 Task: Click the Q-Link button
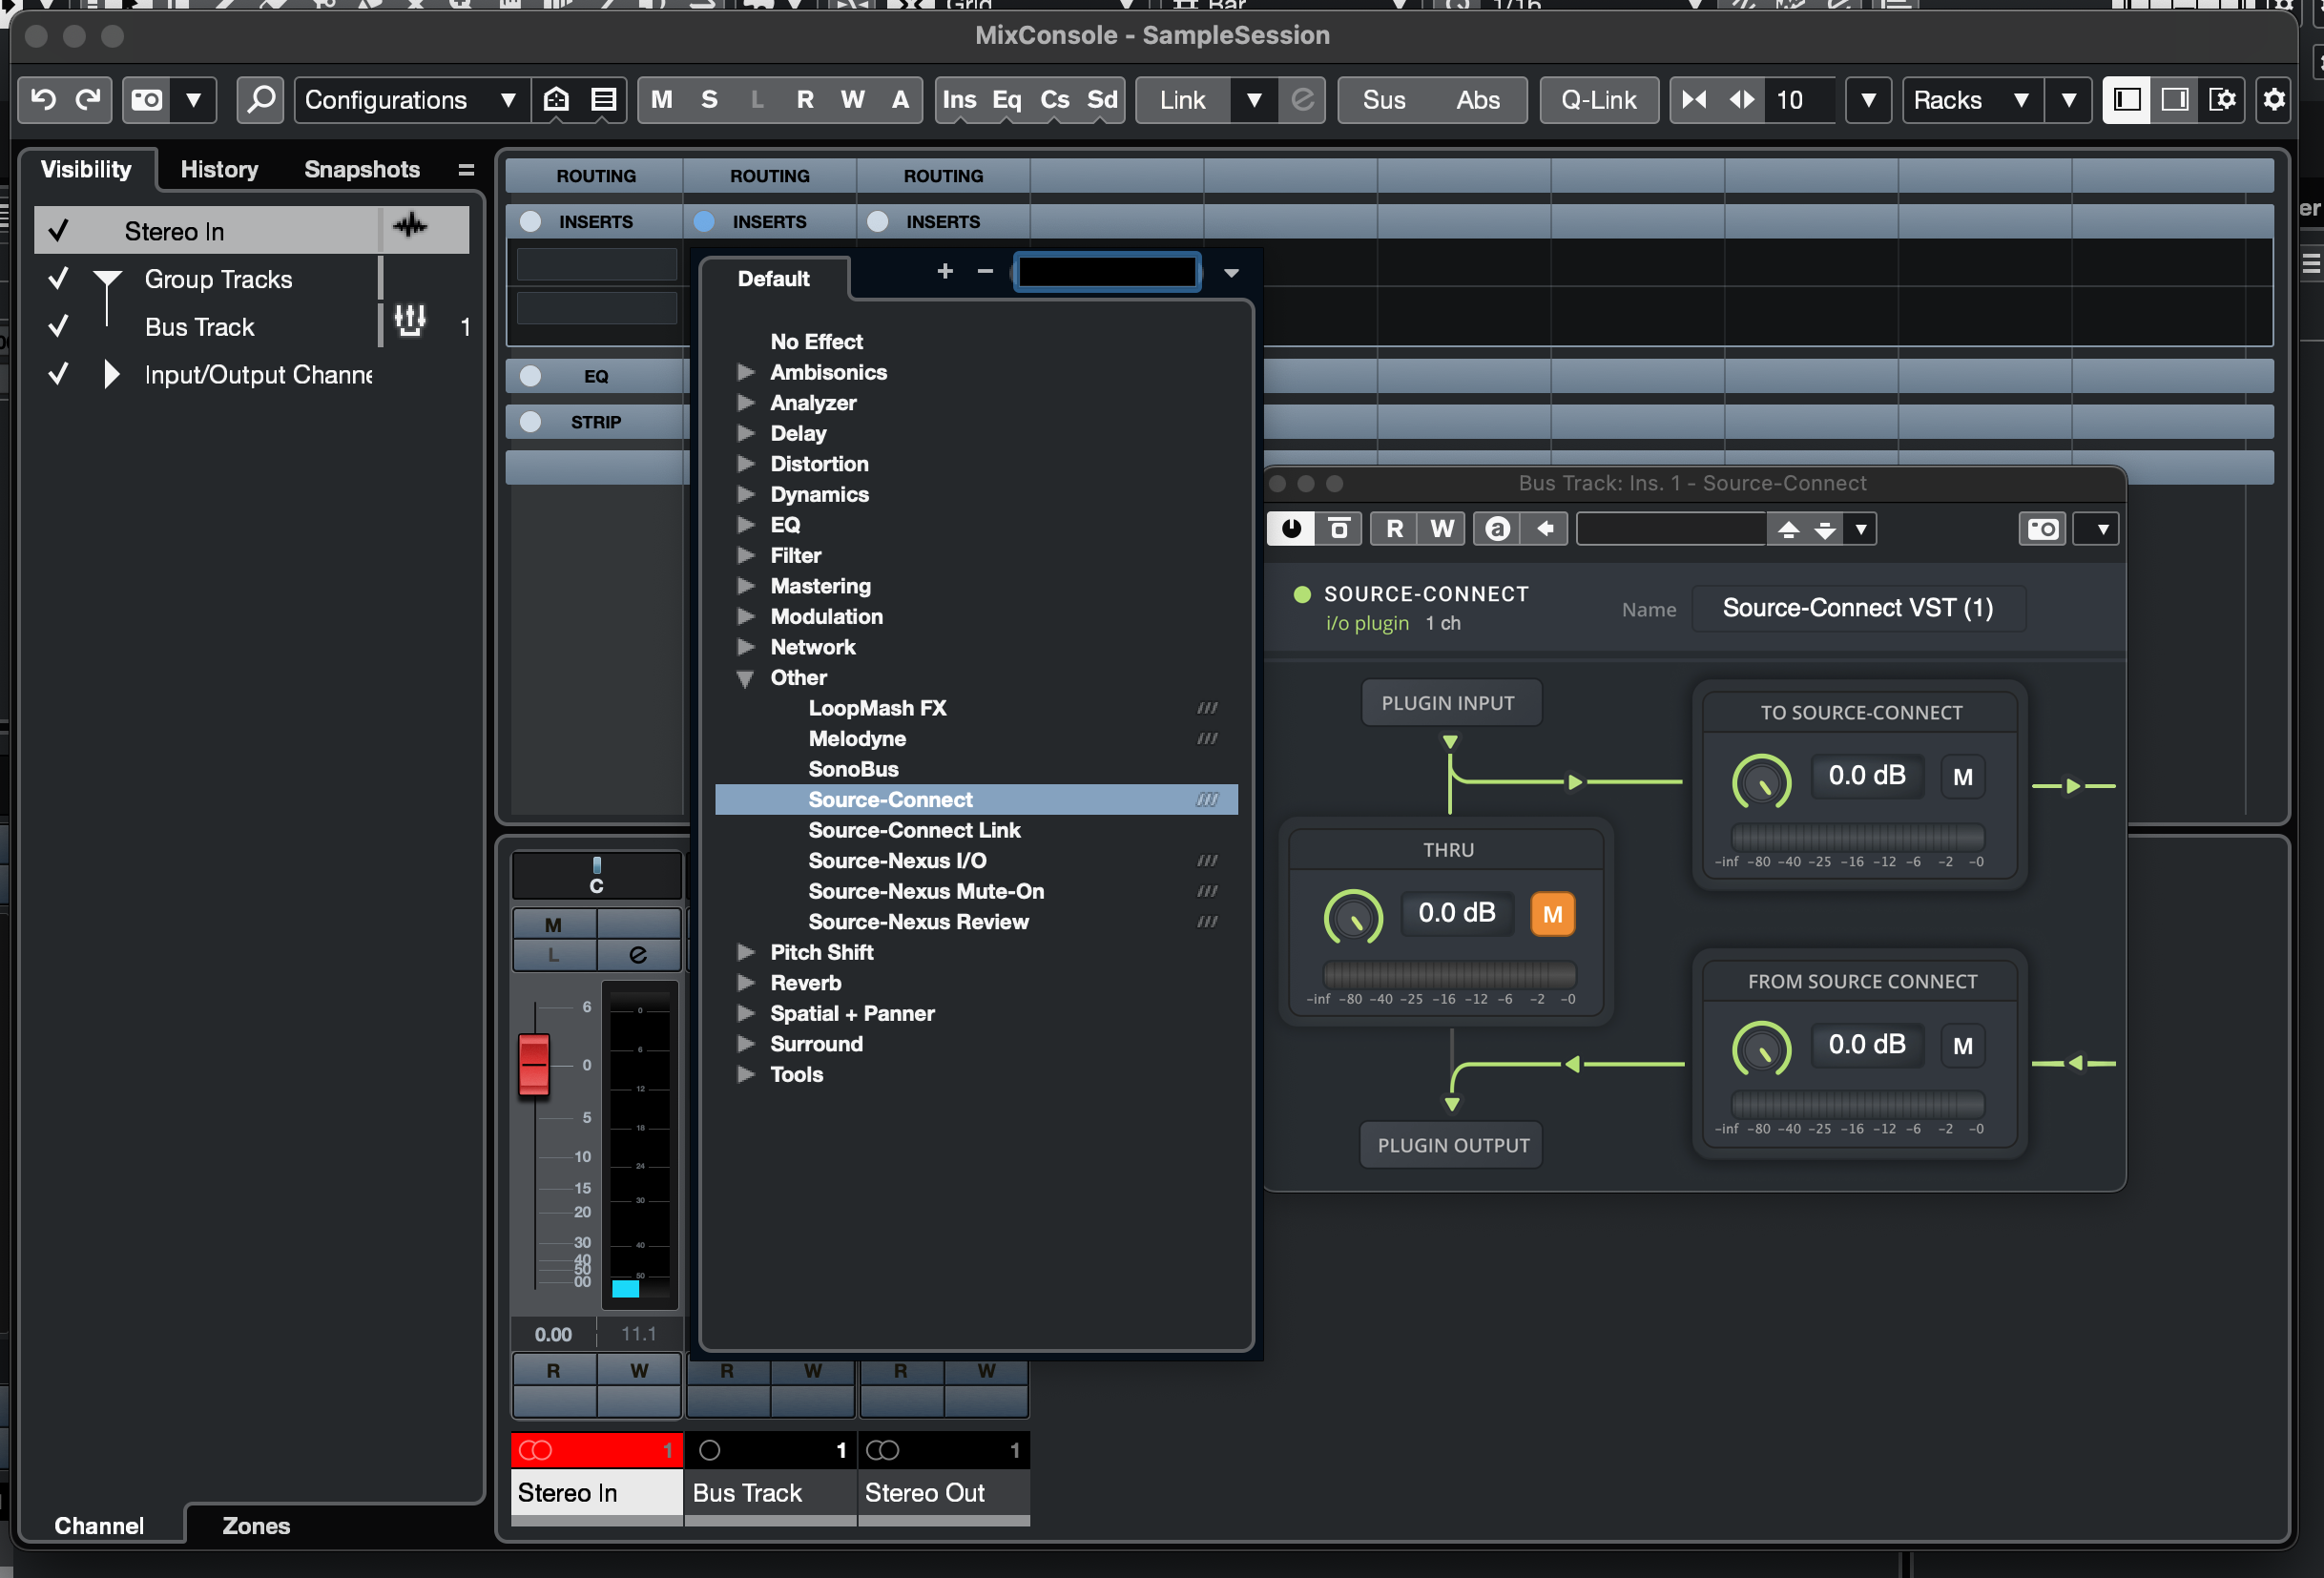pos(1598,99)
